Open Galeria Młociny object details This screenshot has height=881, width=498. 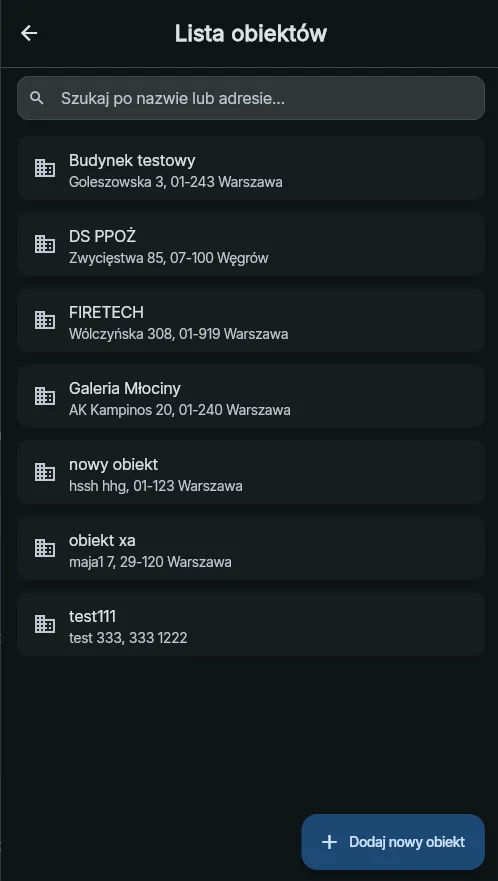coord(251,396)
